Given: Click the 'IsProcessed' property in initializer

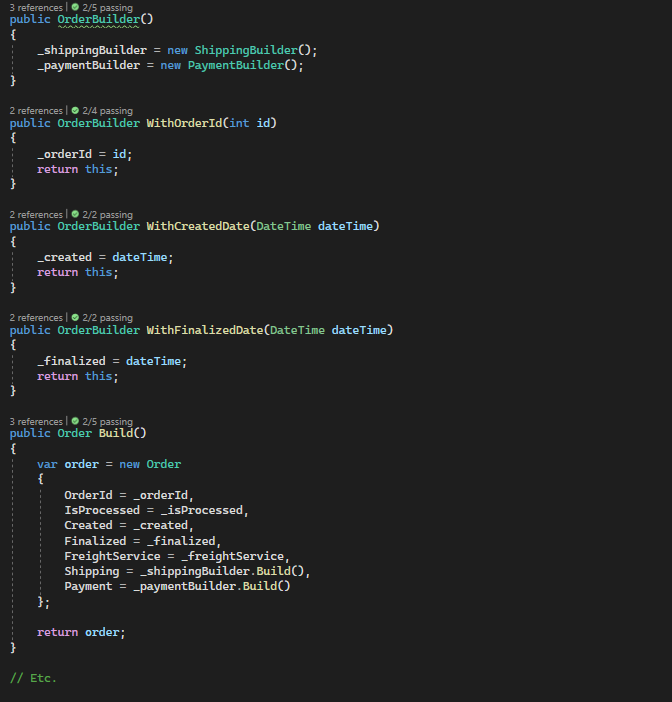Looking at the screenshot, I should pyautogui.click(x=102, y=510).
